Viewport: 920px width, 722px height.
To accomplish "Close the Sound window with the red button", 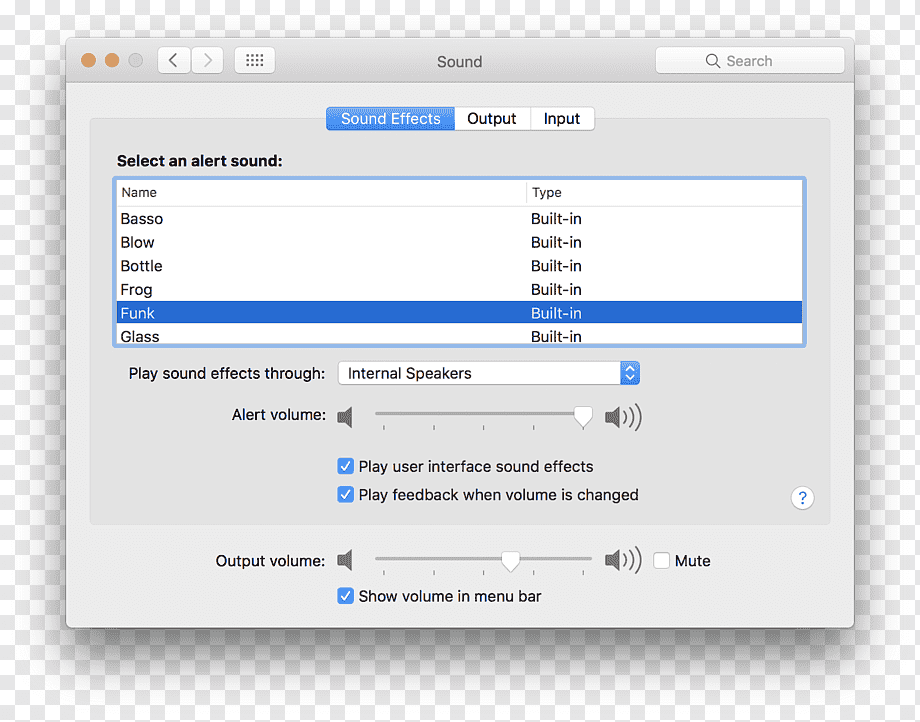I will [89, 60].
